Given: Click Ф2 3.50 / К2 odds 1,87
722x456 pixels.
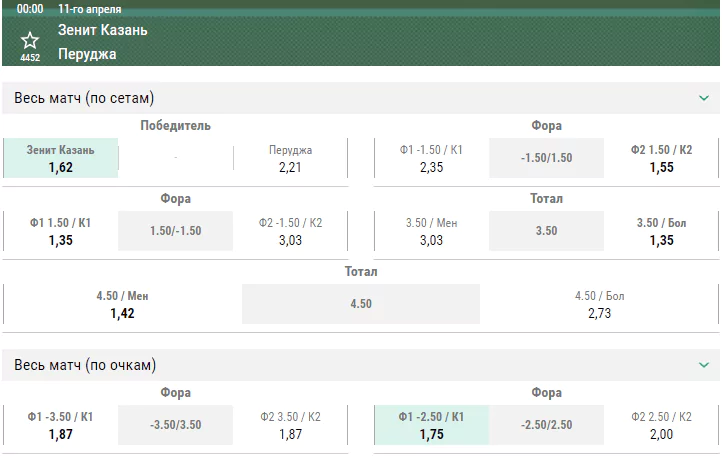Looking at the screenshot, I should coord(290,425).
